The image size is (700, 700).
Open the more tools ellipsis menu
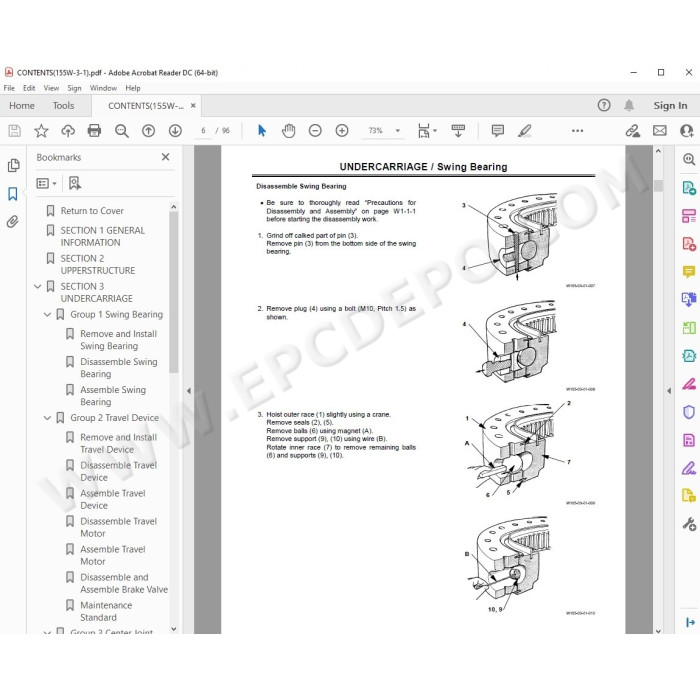[x=577, y=131]
